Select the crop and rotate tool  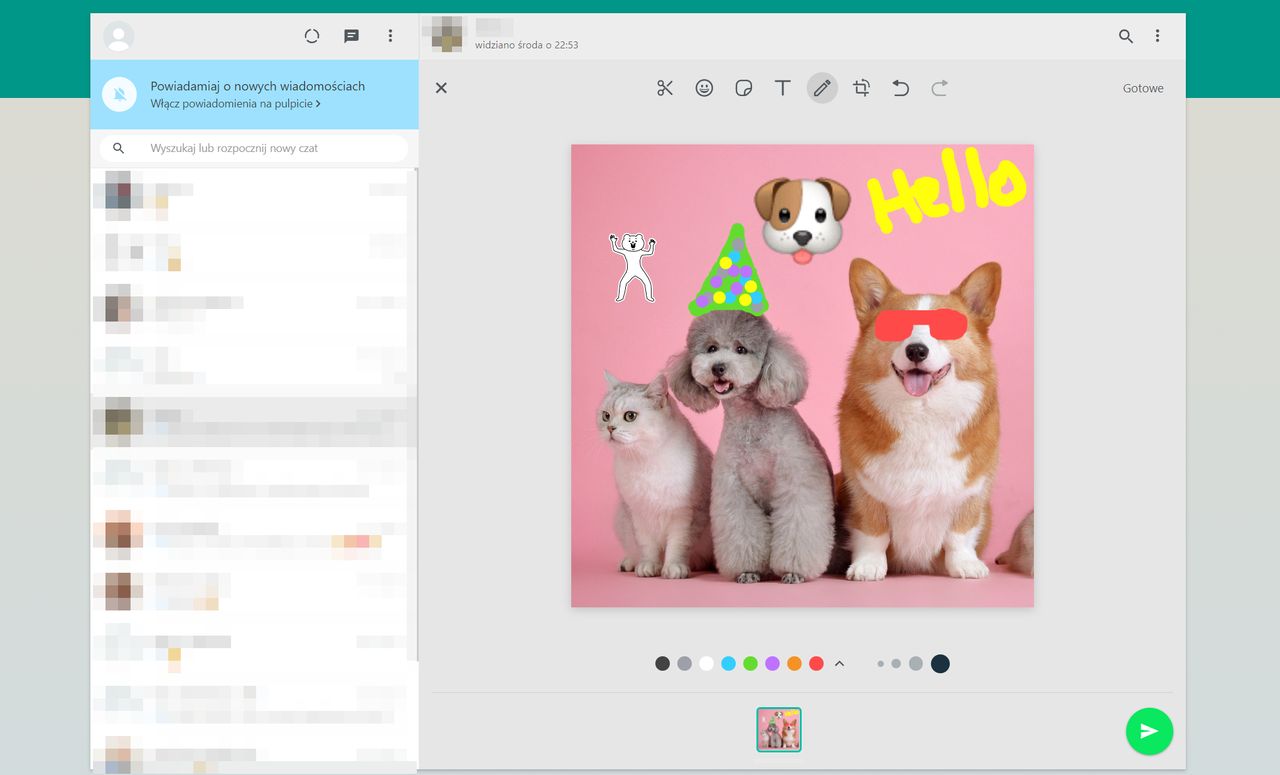point(861,88)
